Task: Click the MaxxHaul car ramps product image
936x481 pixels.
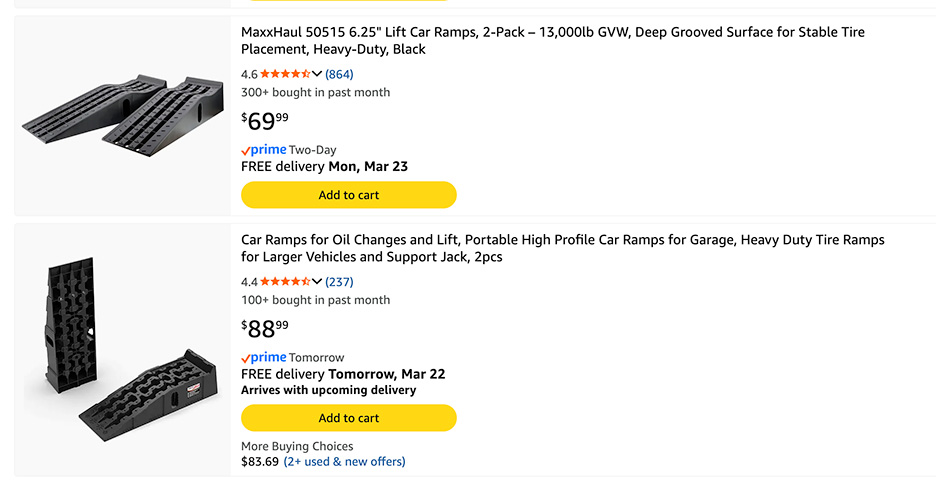Action: (122, 114)
